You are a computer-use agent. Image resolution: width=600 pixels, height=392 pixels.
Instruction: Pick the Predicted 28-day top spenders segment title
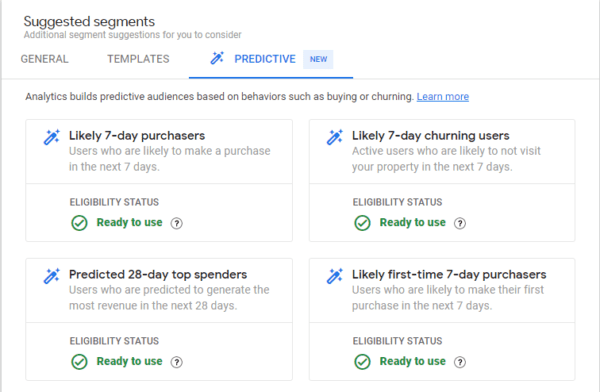[158, 274]
